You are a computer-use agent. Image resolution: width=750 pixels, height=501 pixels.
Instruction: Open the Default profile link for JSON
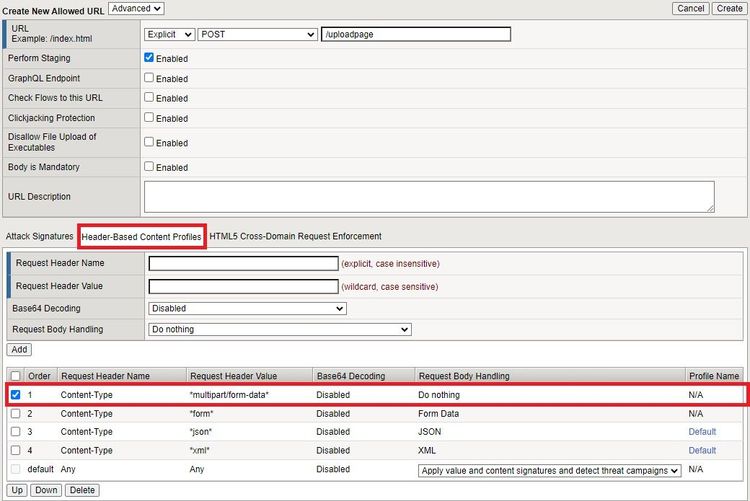point(702,432)
